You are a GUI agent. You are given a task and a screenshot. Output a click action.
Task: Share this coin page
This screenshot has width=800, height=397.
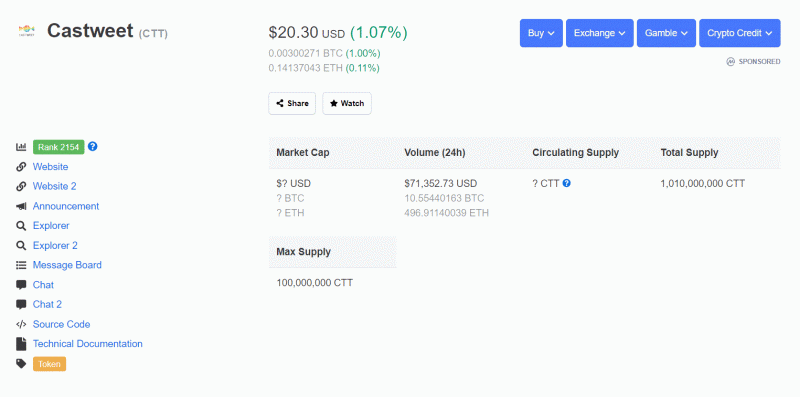292,103
